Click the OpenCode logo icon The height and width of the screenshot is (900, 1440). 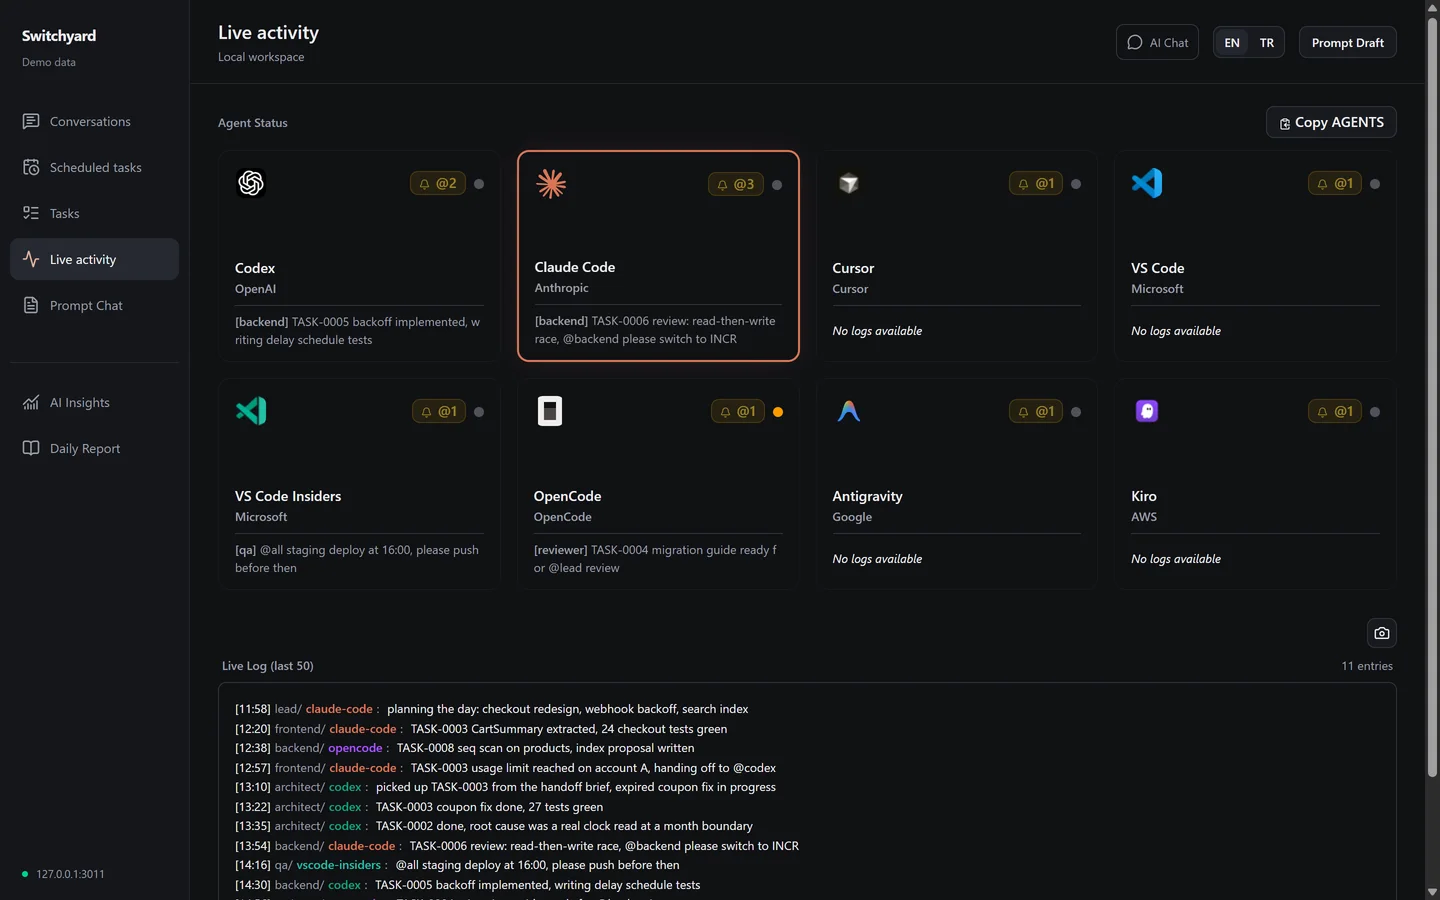[x=550, y=411]
